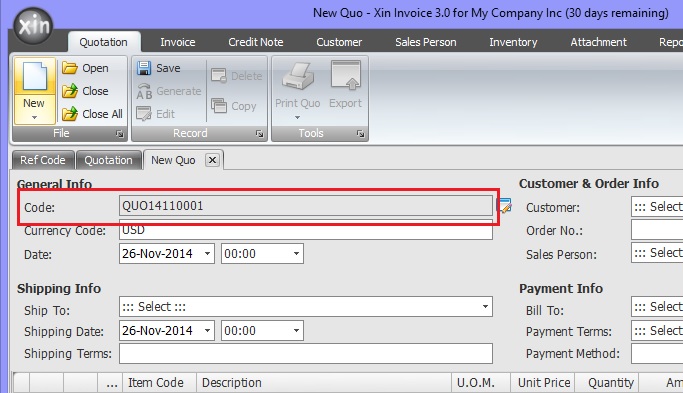Click the edit code icon beside Code field
Screen dimensions: 683x393
tap(504, 206)
